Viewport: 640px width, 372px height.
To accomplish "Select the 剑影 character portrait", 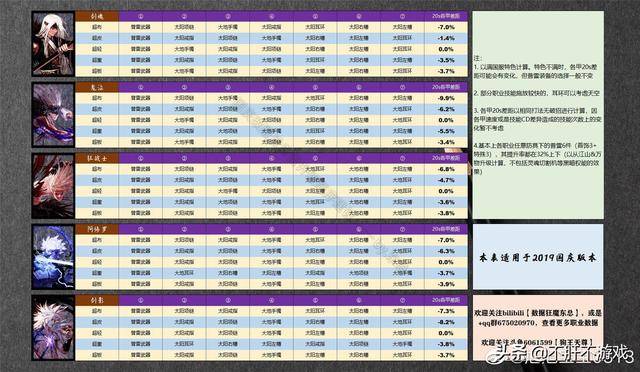I will pos(53,328).
